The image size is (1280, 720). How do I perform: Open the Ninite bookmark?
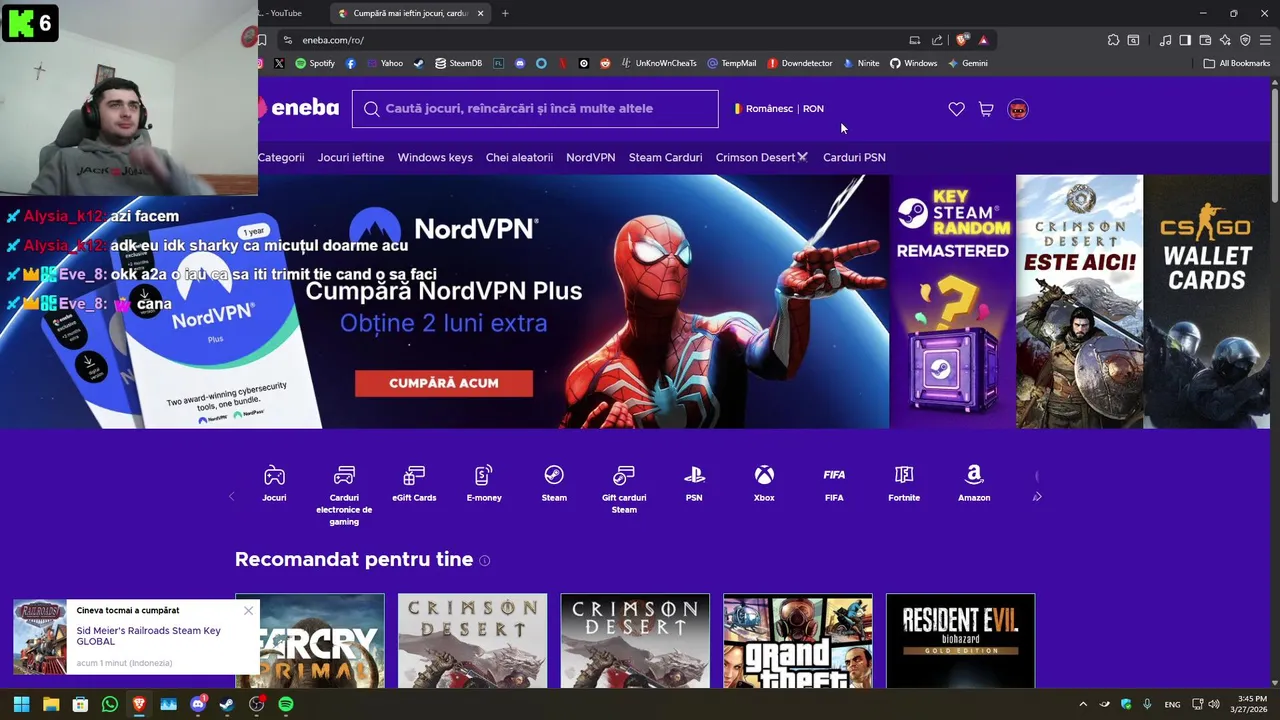(861, 63)
